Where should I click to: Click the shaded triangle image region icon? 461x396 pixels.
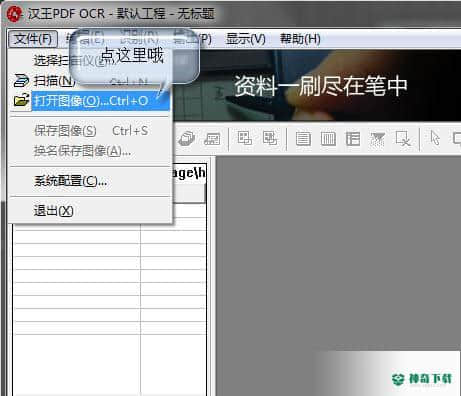(378, 139)
